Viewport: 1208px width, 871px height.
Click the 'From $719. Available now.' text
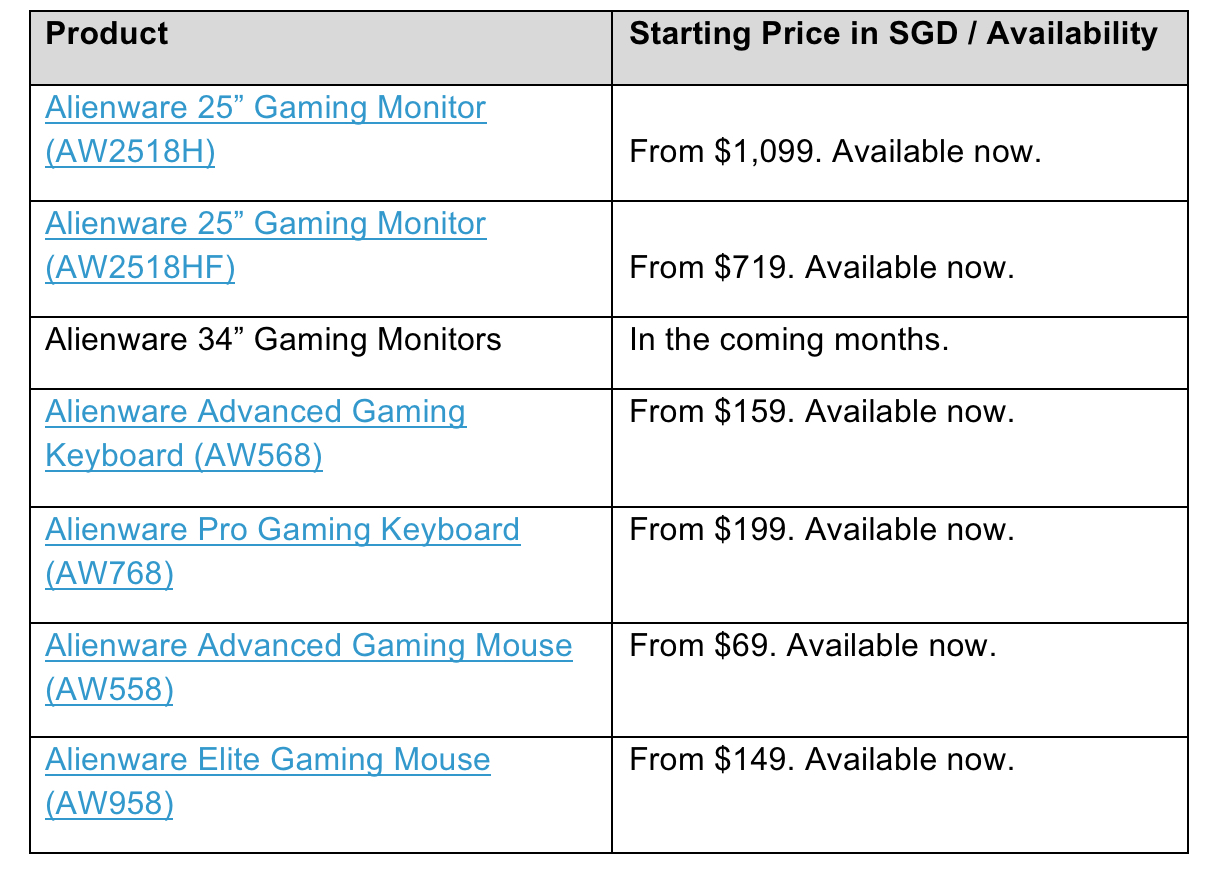point(822,268)
